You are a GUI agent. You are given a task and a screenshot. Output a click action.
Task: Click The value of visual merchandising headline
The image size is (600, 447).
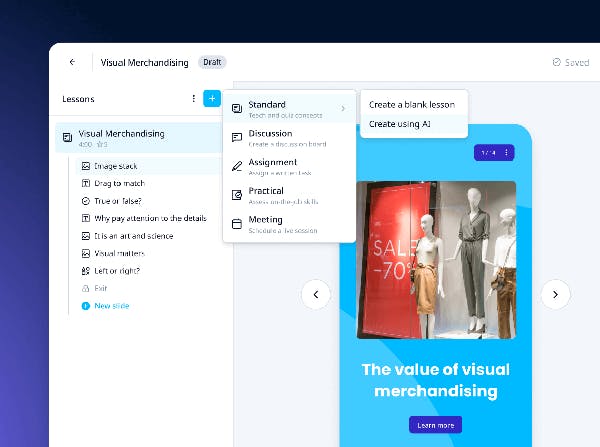click(436, 380)
